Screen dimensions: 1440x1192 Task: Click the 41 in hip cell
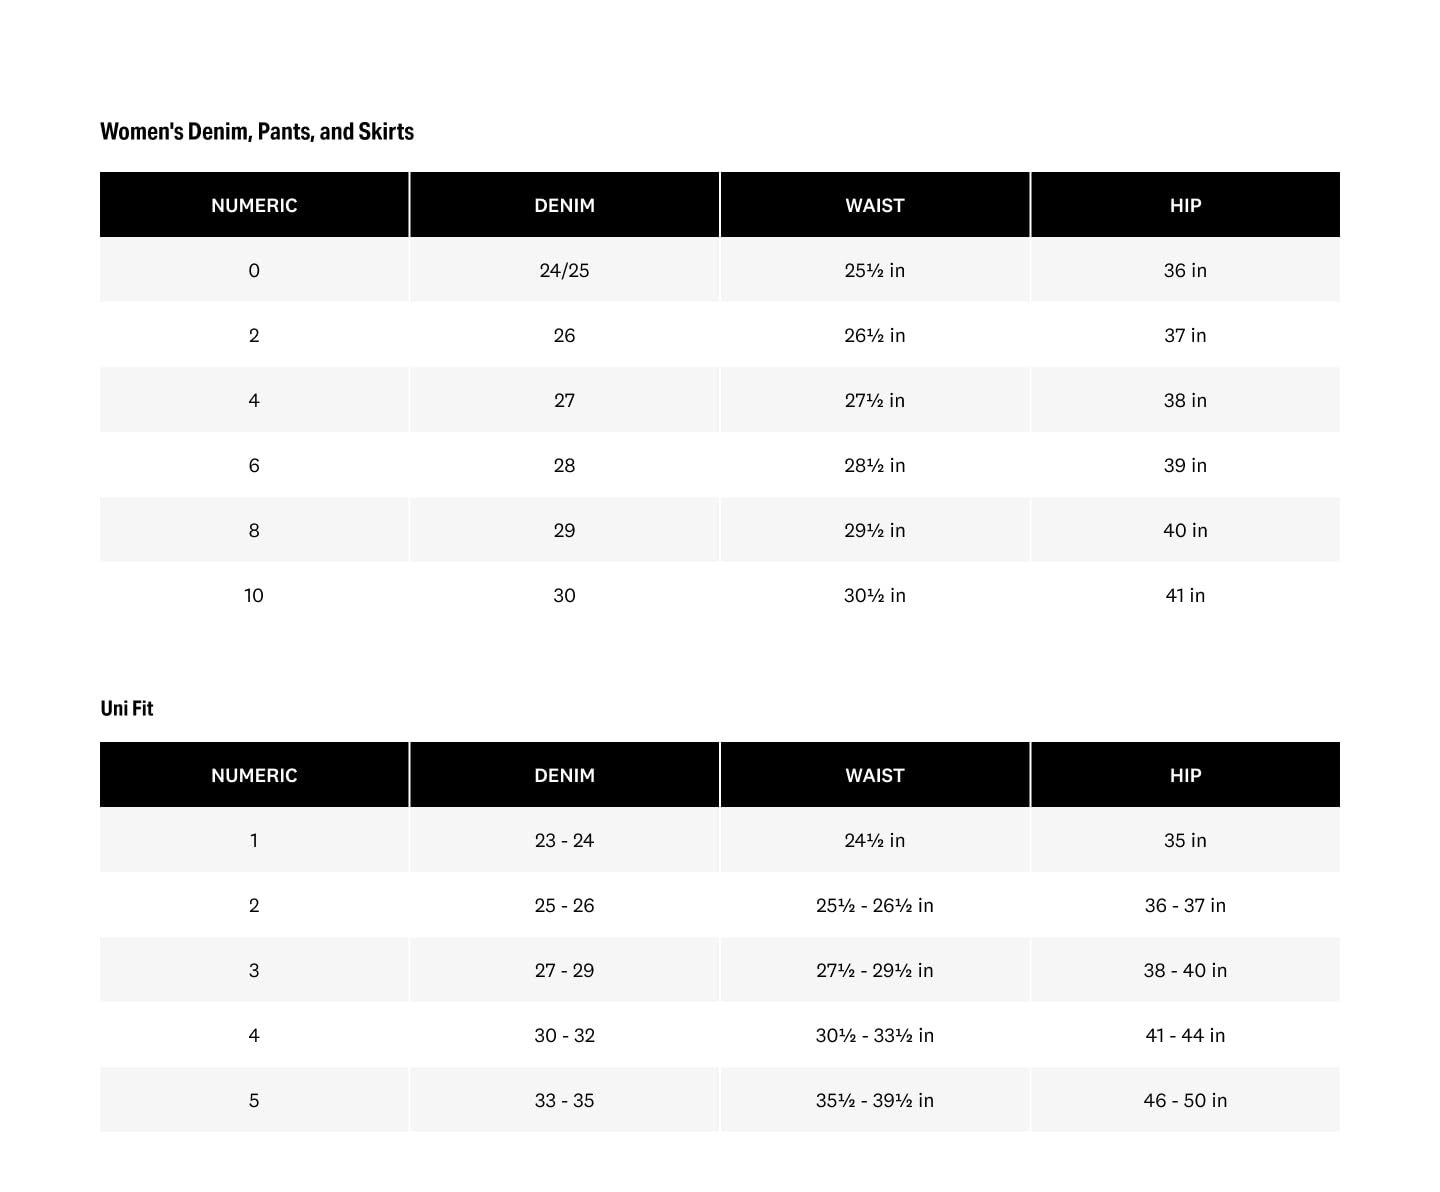pyautogui.click(x=1185, y=595)
